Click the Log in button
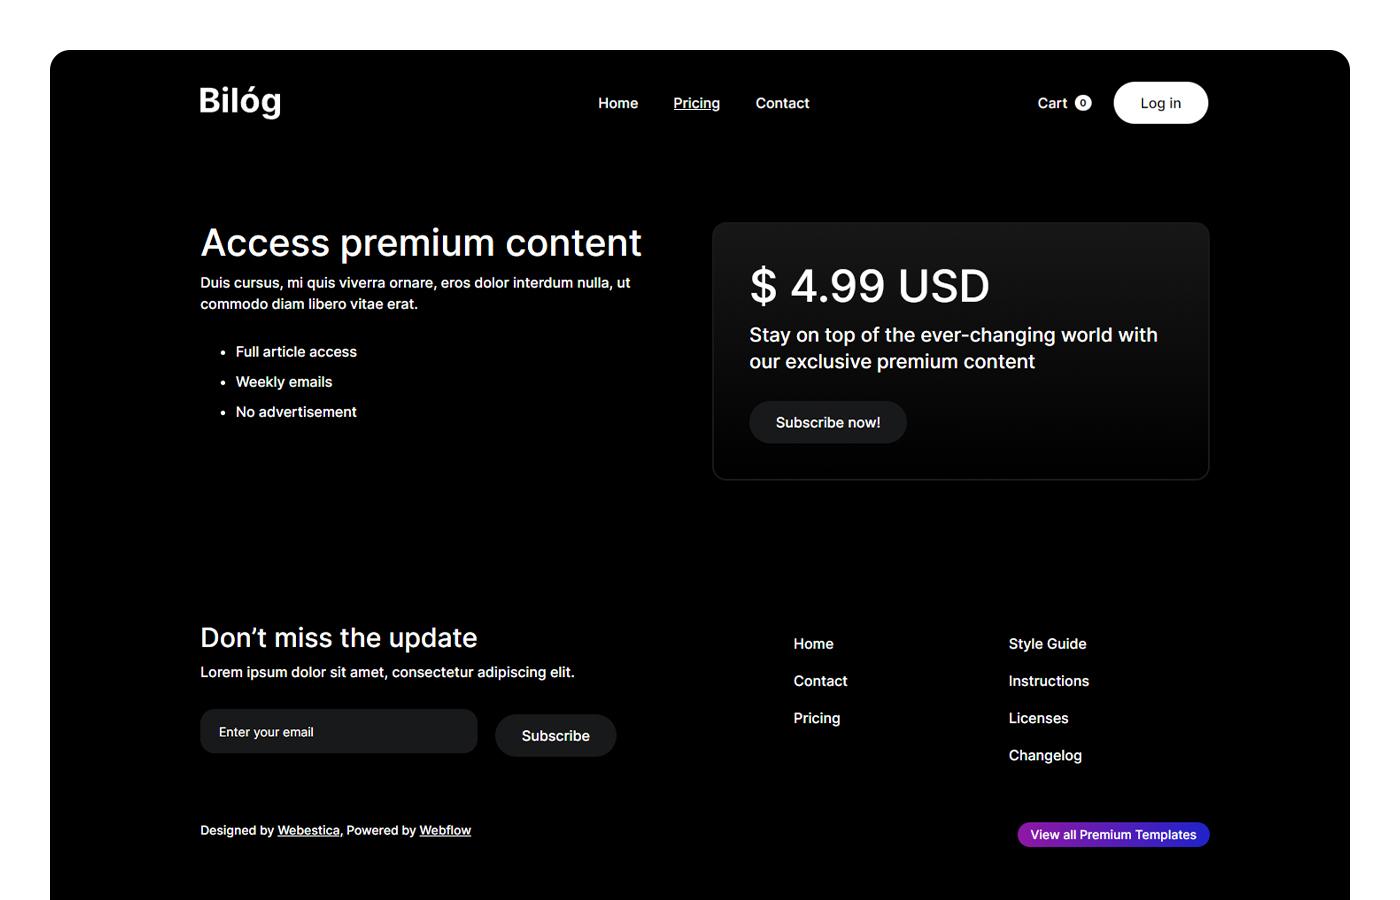Image resolution: width=1400 pixels, height=900 pixels. pos(1160,102)
